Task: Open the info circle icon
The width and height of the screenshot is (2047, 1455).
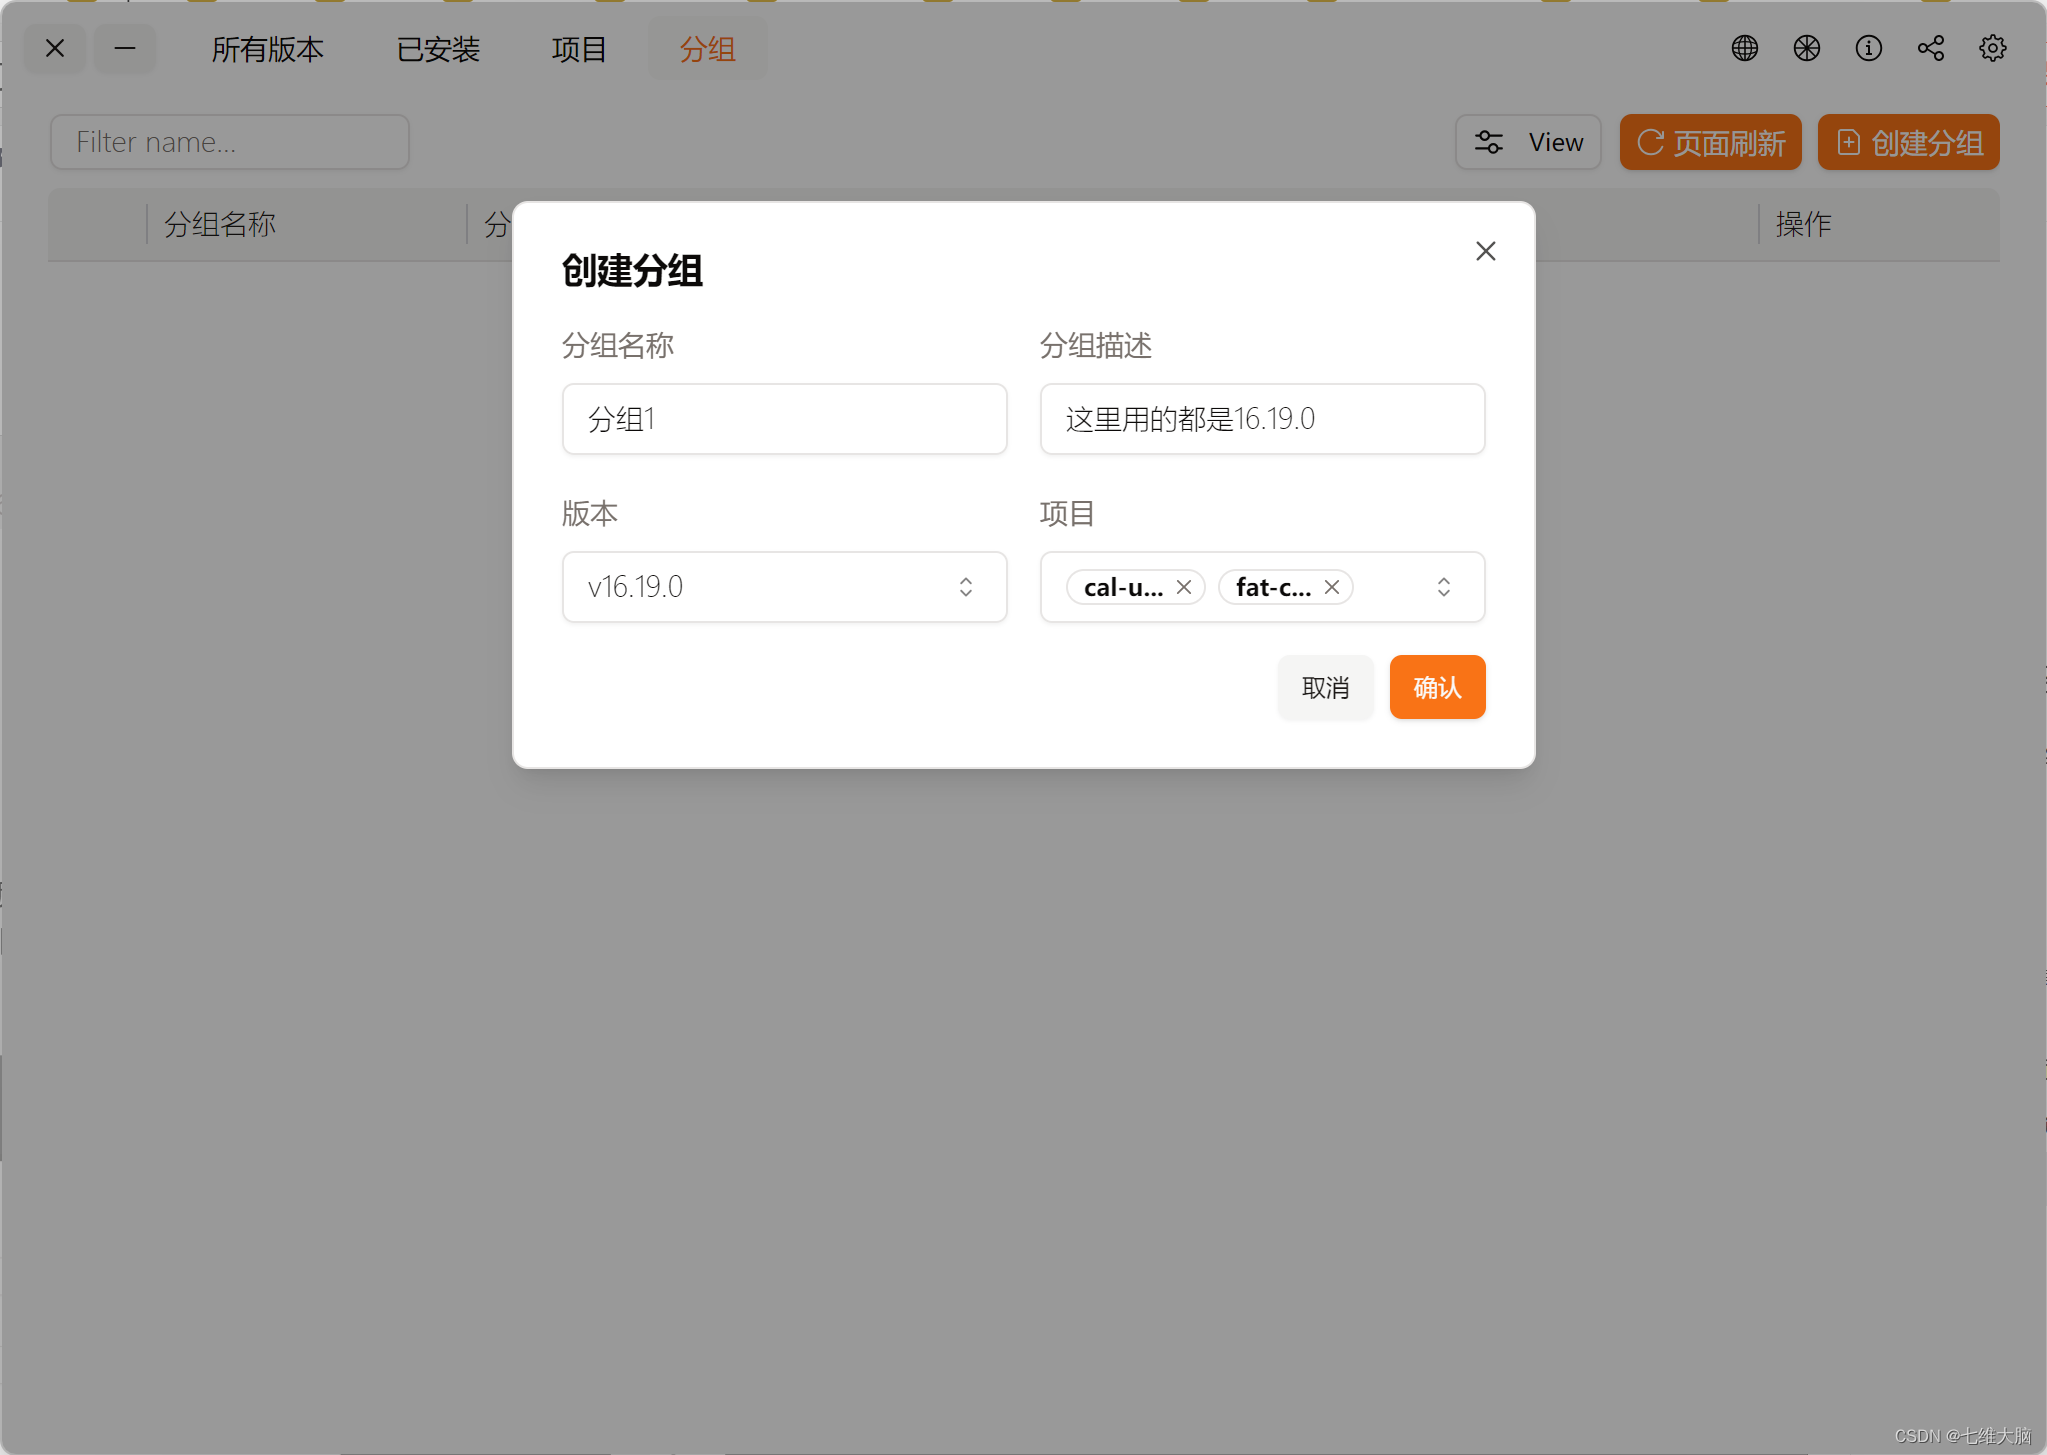Action: (x=1868, y=48)
